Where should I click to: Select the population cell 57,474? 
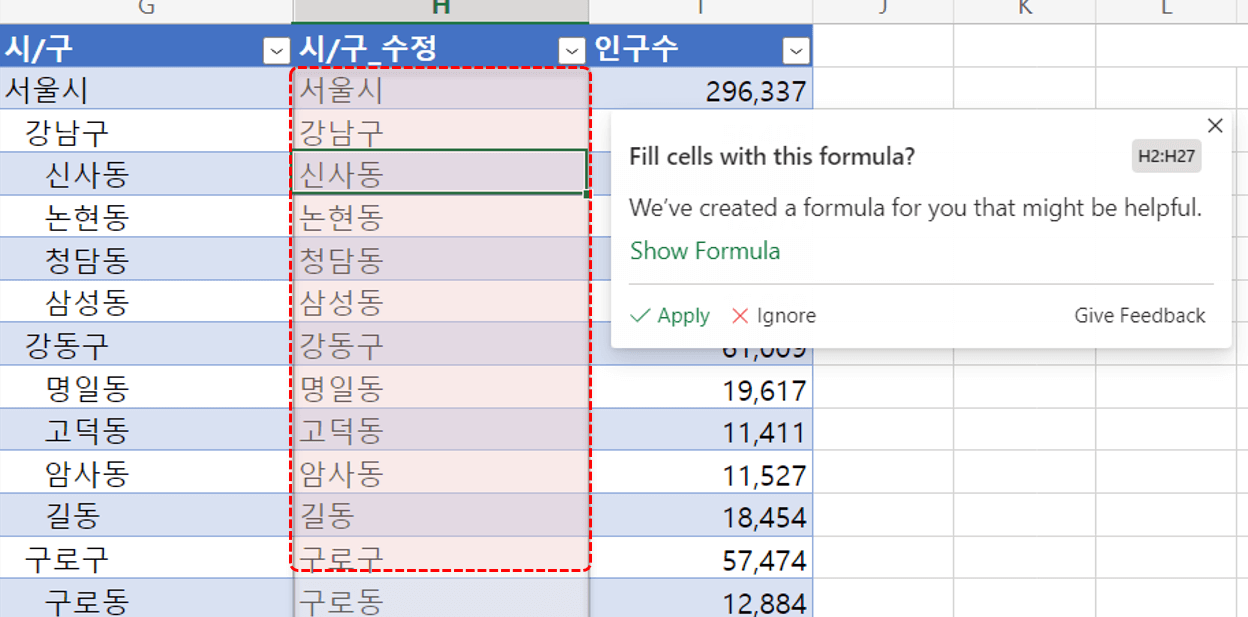tap(700, 558)
